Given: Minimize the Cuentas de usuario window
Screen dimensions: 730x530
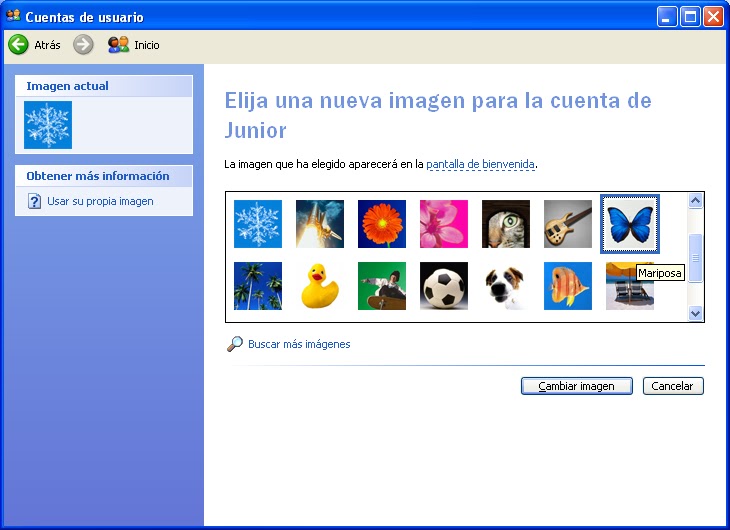Looking at the screenshot, I should coord(667,17).
